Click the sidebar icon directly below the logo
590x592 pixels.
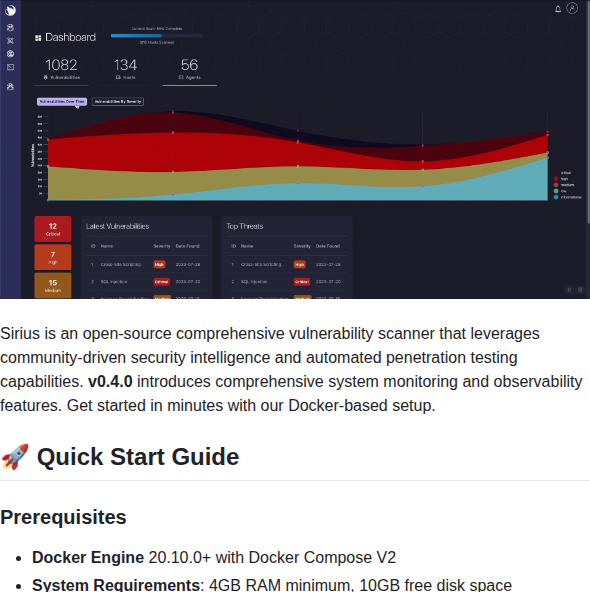11,28
